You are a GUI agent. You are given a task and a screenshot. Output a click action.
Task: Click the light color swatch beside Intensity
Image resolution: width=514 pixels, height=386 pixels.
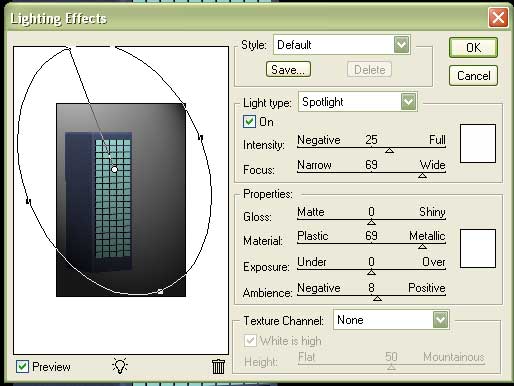(x=478, y=144)
